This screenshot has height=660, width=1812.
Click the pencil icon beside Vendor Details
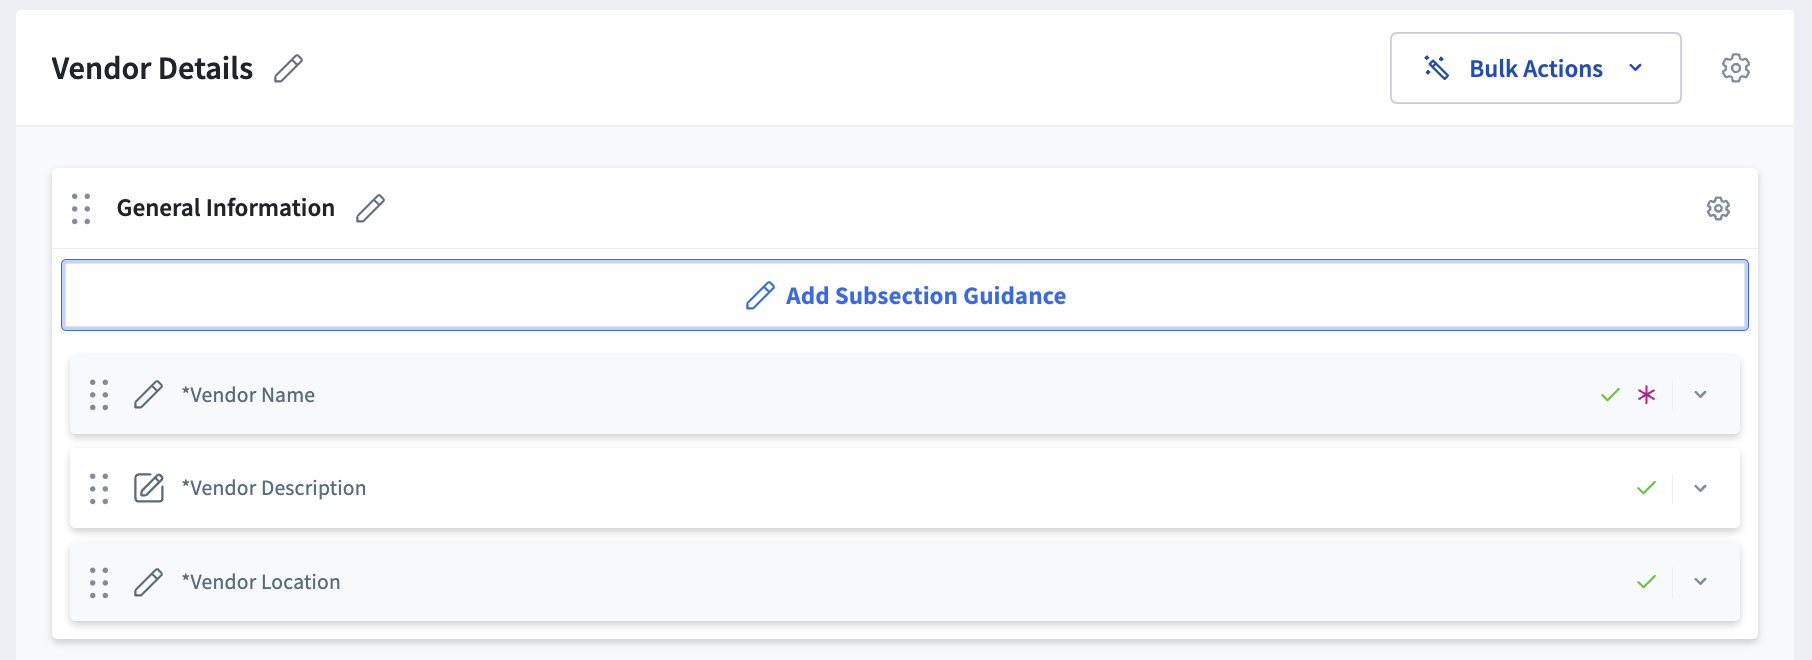click(x=289, y=68)
